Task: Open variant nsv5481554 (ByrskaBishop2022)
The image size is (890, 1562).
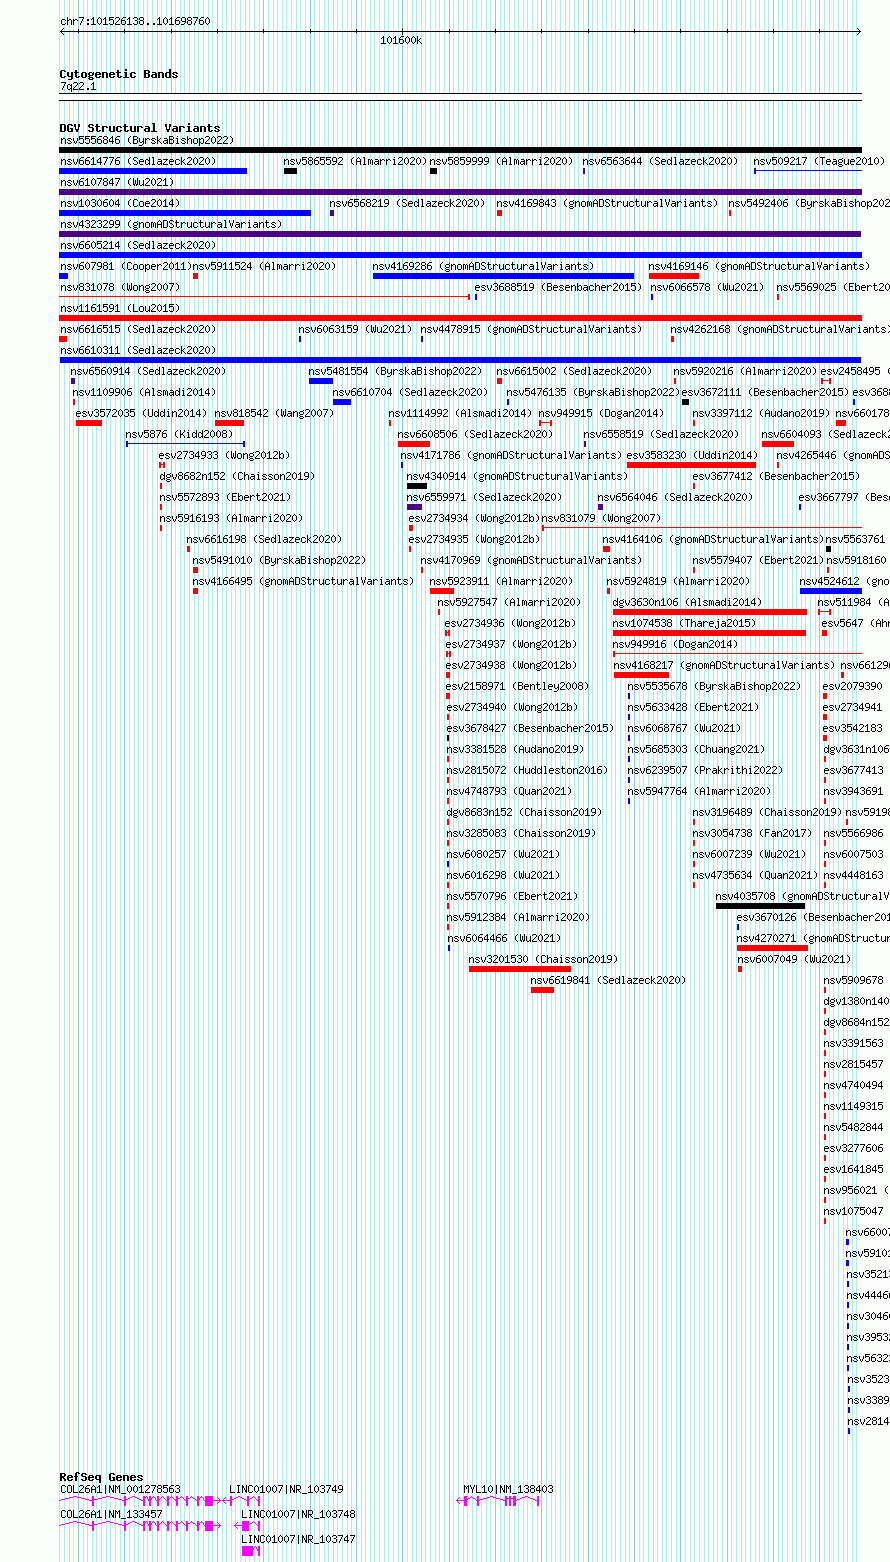Action: point(395,371)
